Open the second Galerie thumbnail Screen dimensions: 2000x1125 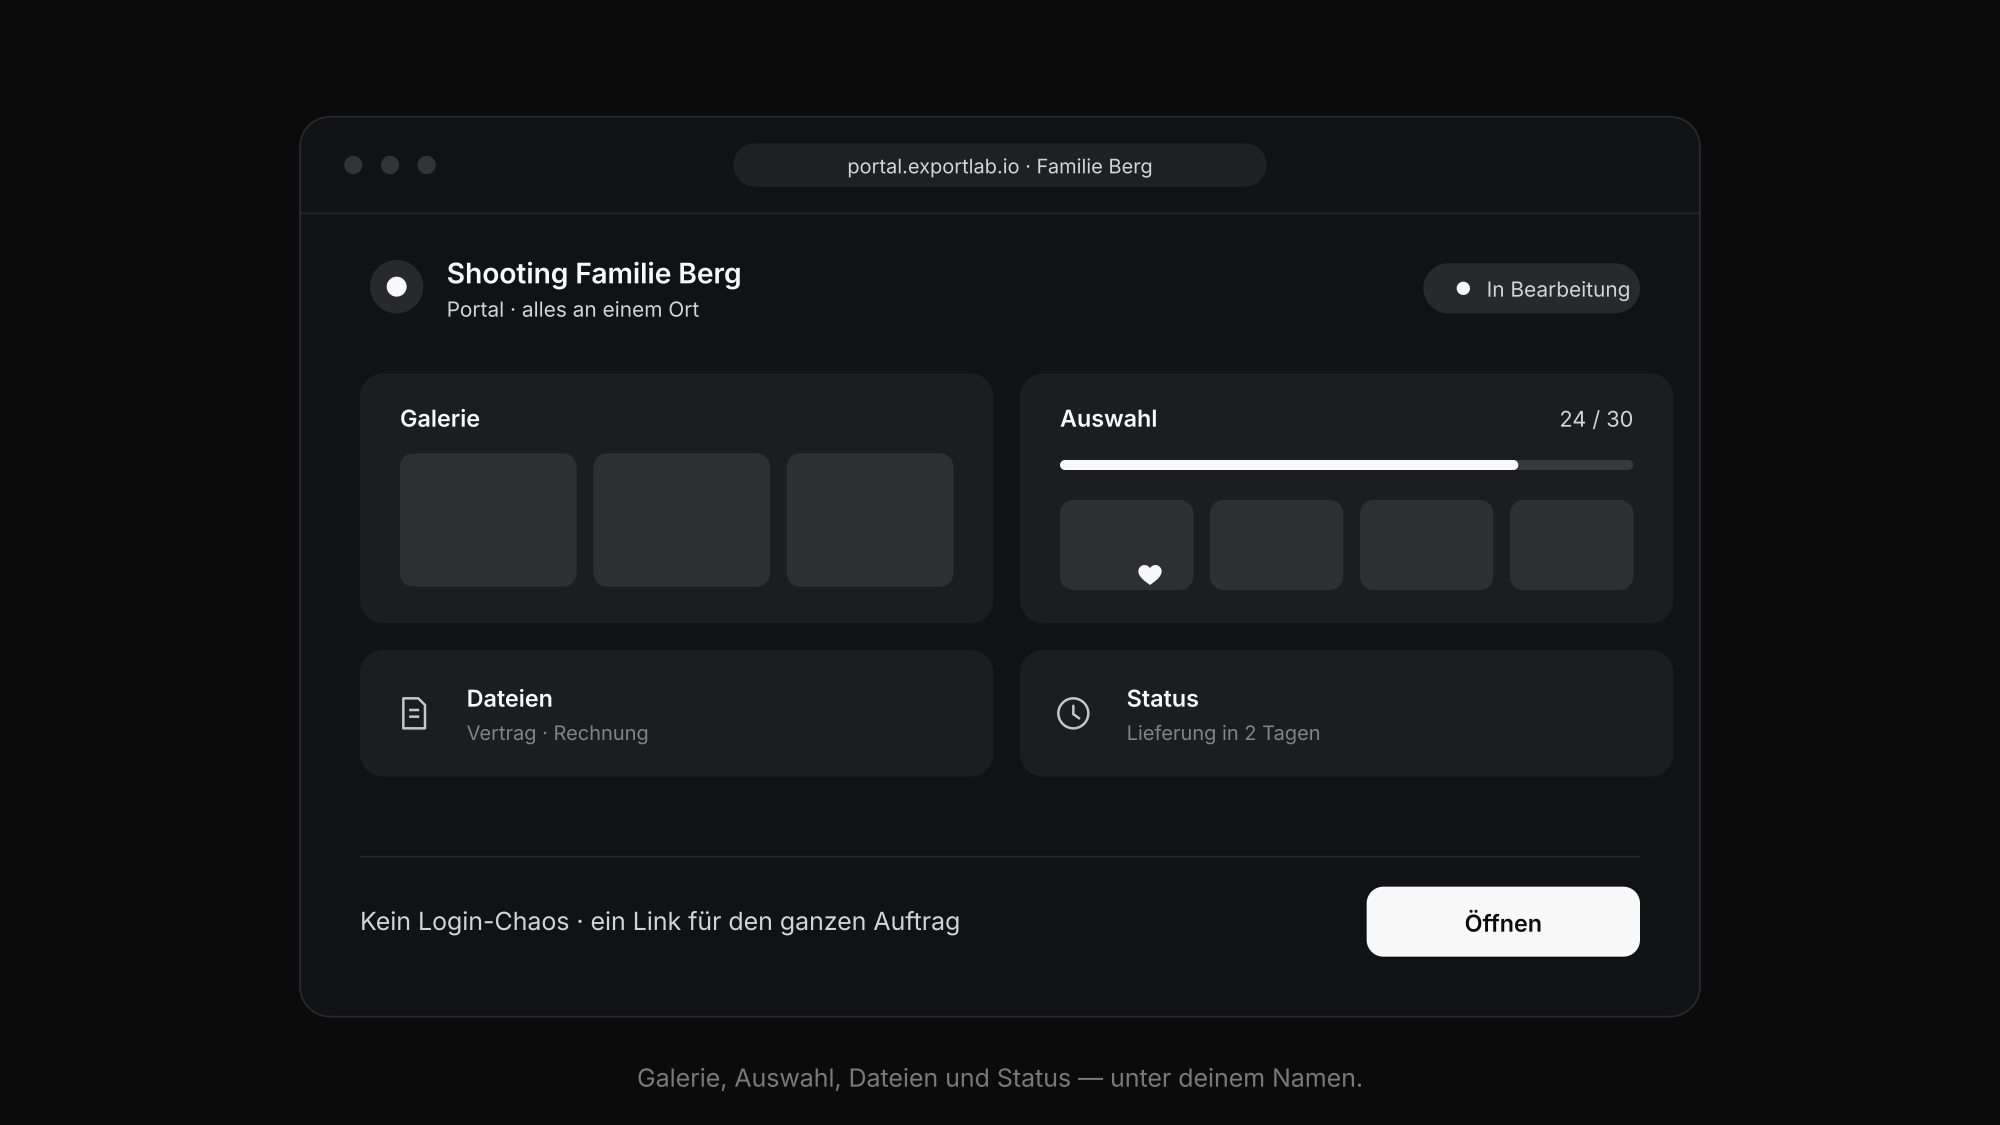tap(681, 520)
